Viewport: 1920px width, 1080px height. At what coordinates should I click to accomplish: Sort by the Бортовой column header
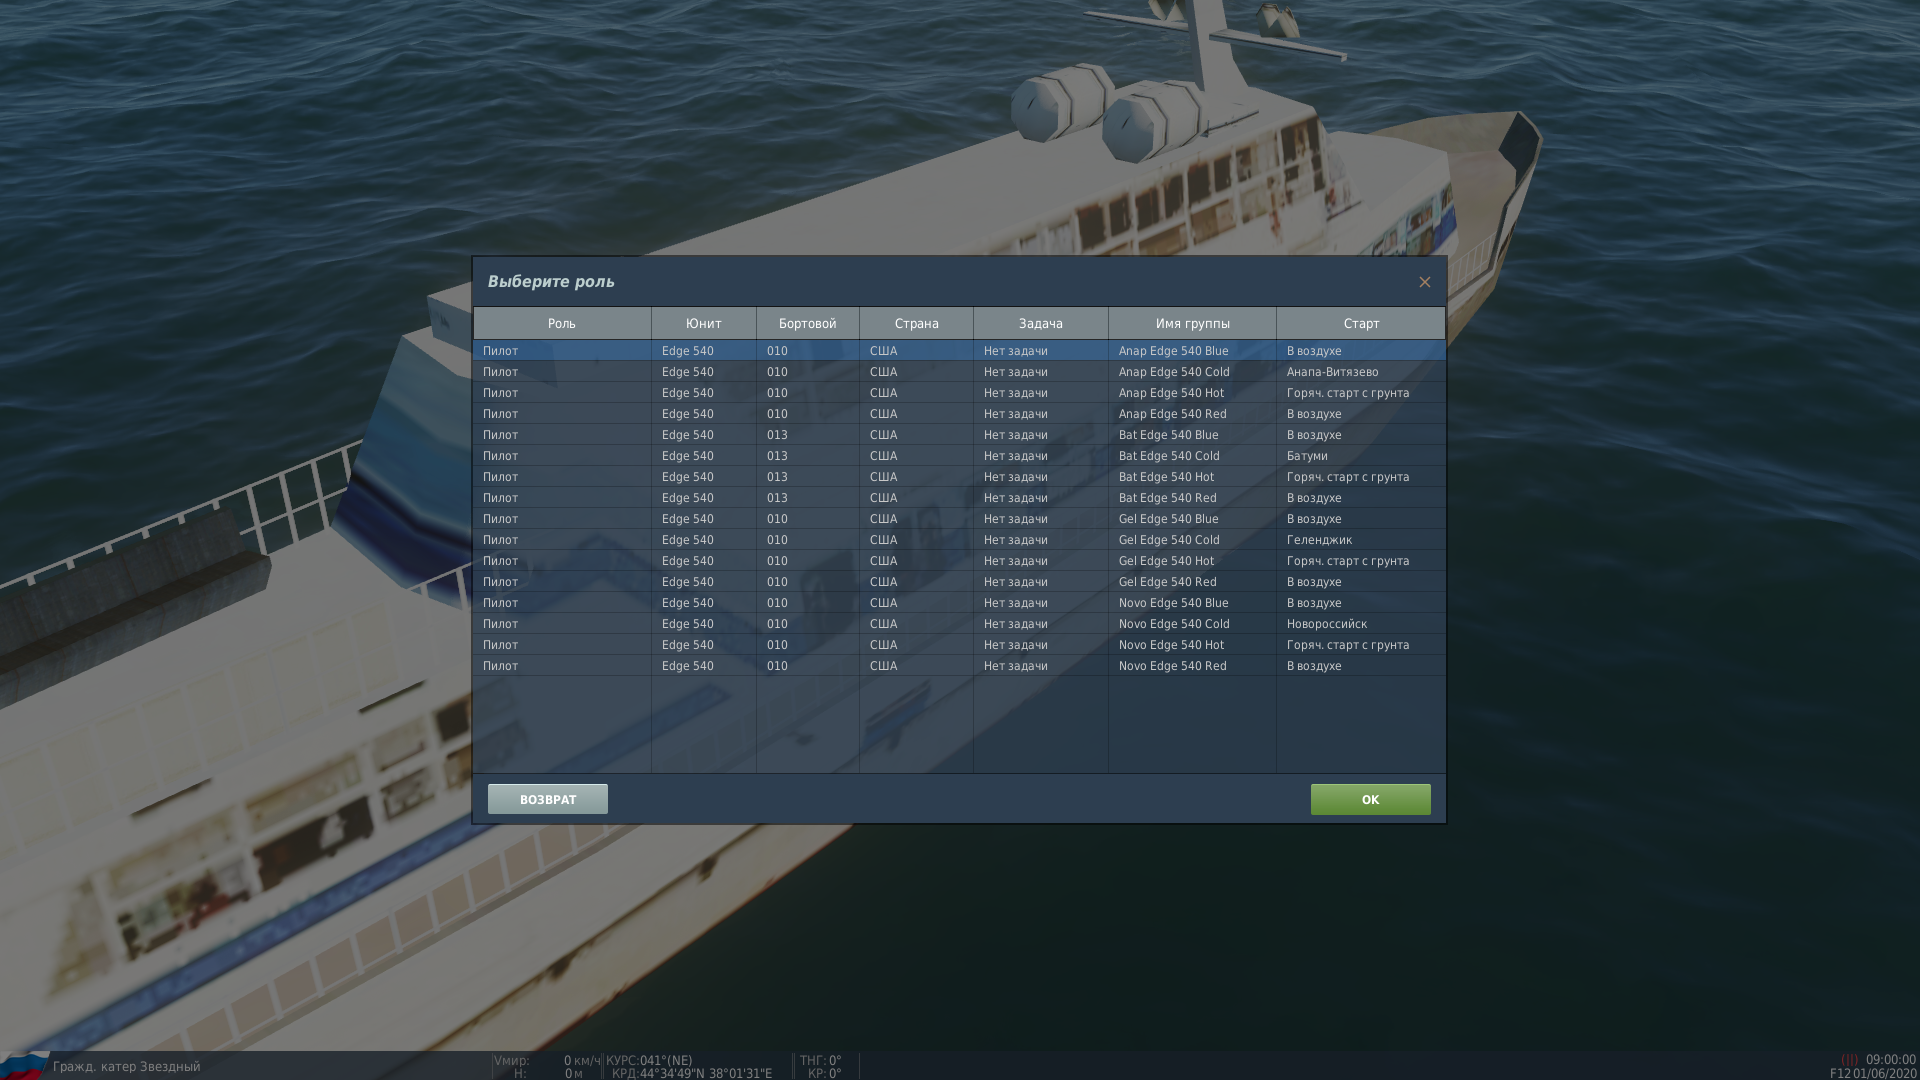click(x=807, y=323)
